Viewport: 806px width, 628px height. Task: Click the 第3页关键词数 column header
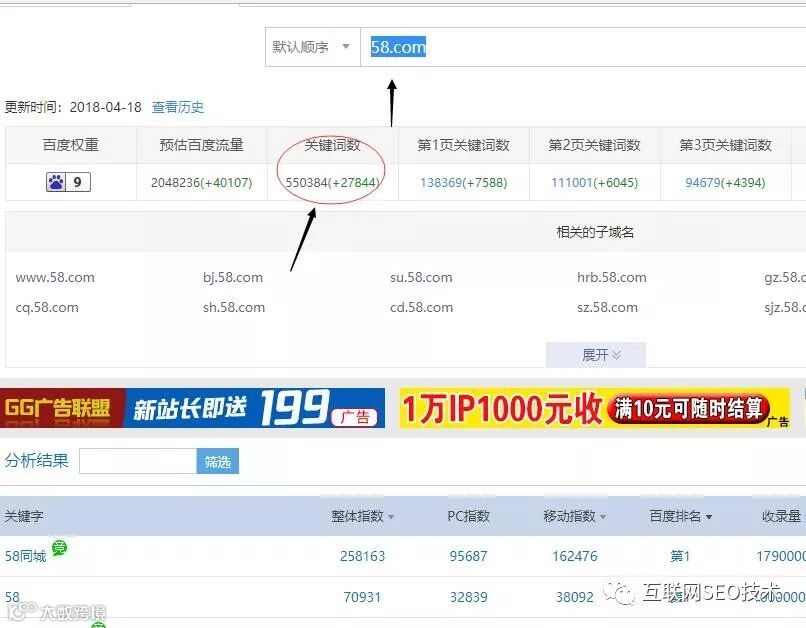pyautogui.click(x=726, y=145)
